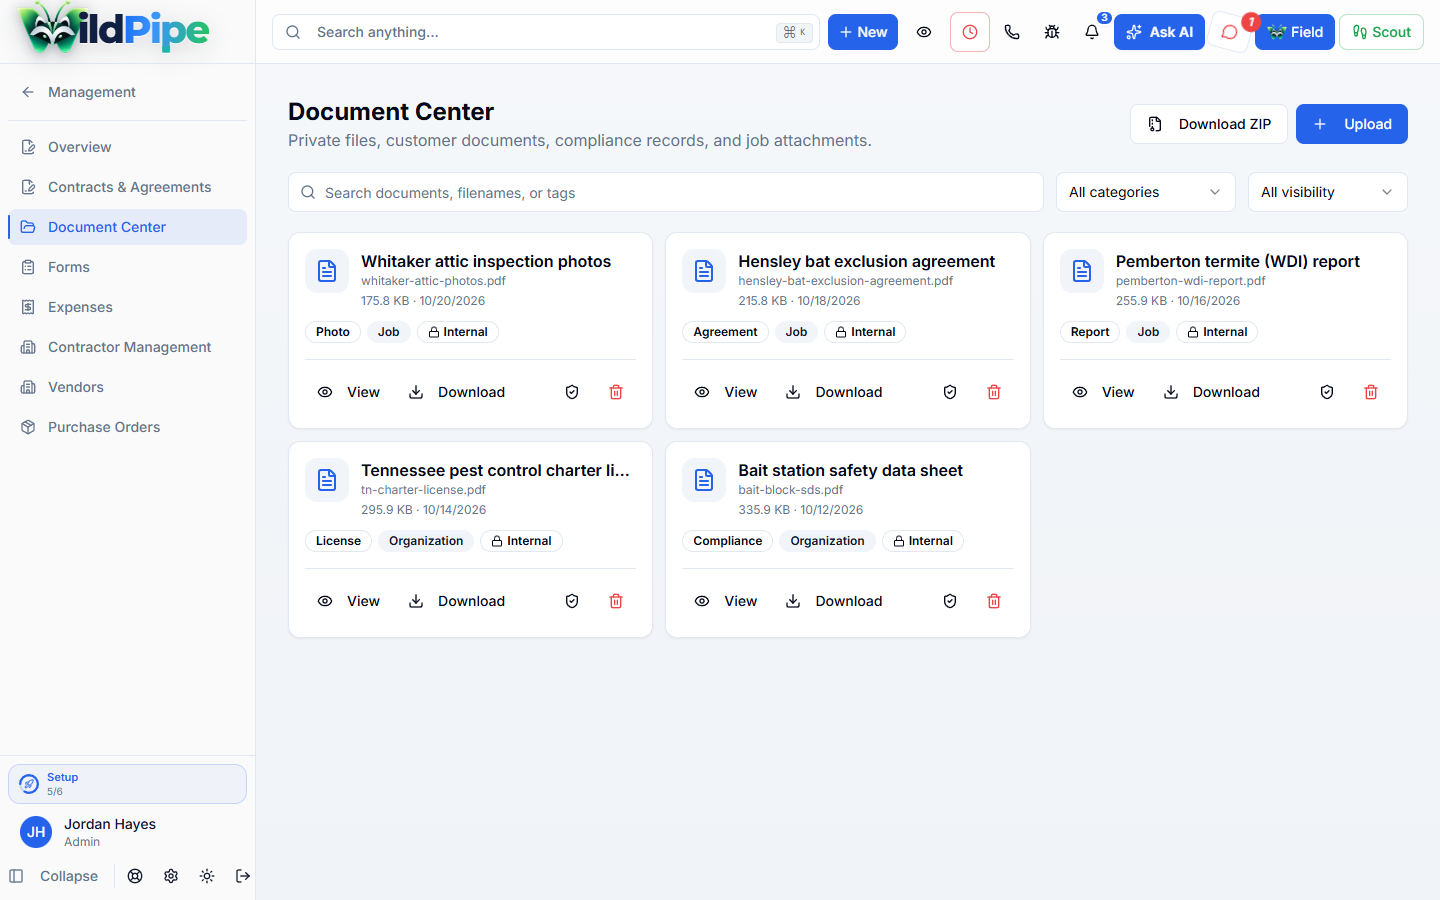
Task: Click shield icon on Tennessee charter license card
Action: point(572,601)
